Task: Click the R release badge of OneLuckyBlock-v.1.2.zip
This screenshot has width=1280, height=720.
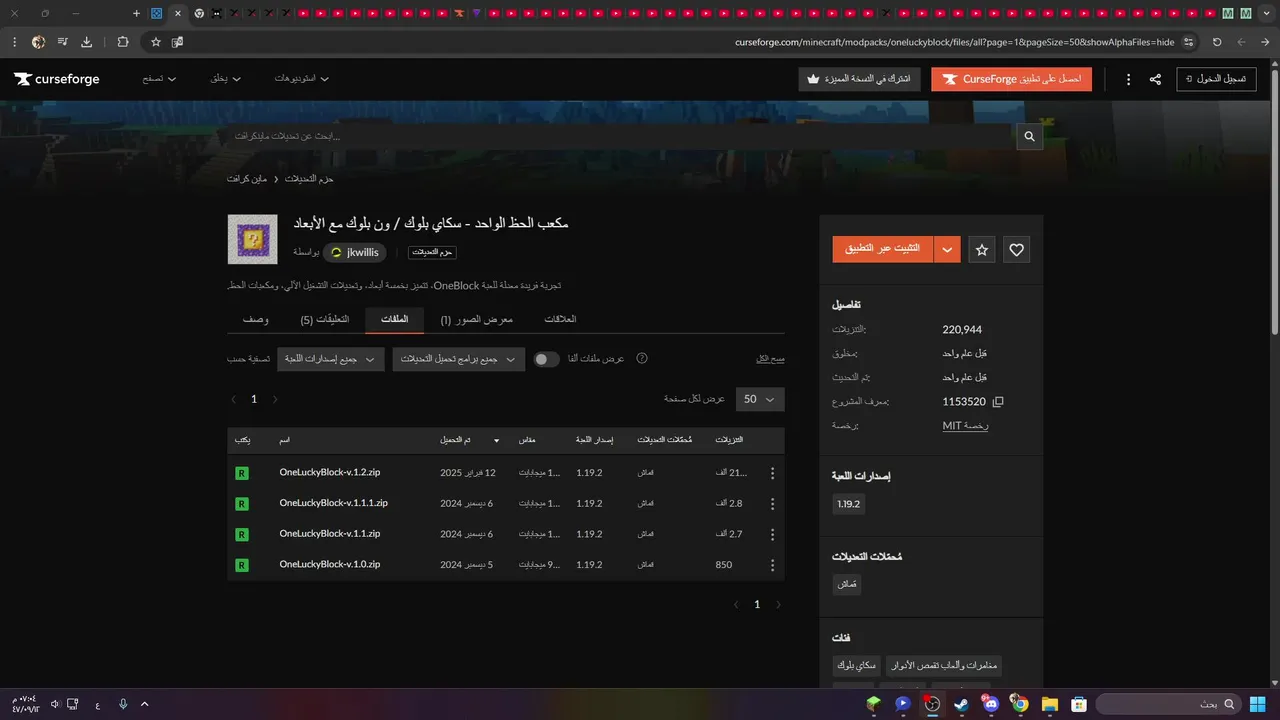Action: [x=242, y=473]
